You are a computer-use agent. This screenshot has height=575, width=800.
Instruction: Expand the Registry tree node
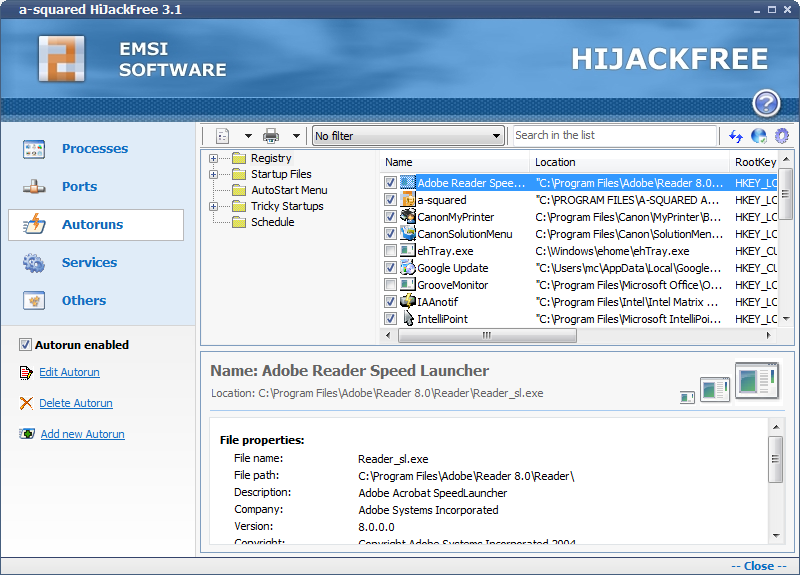click(x=213, y=158)
